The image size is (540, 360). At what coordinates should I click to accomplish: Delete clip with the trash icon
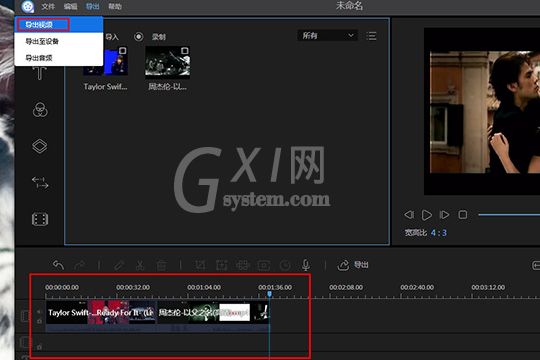(x=161, y=265)
